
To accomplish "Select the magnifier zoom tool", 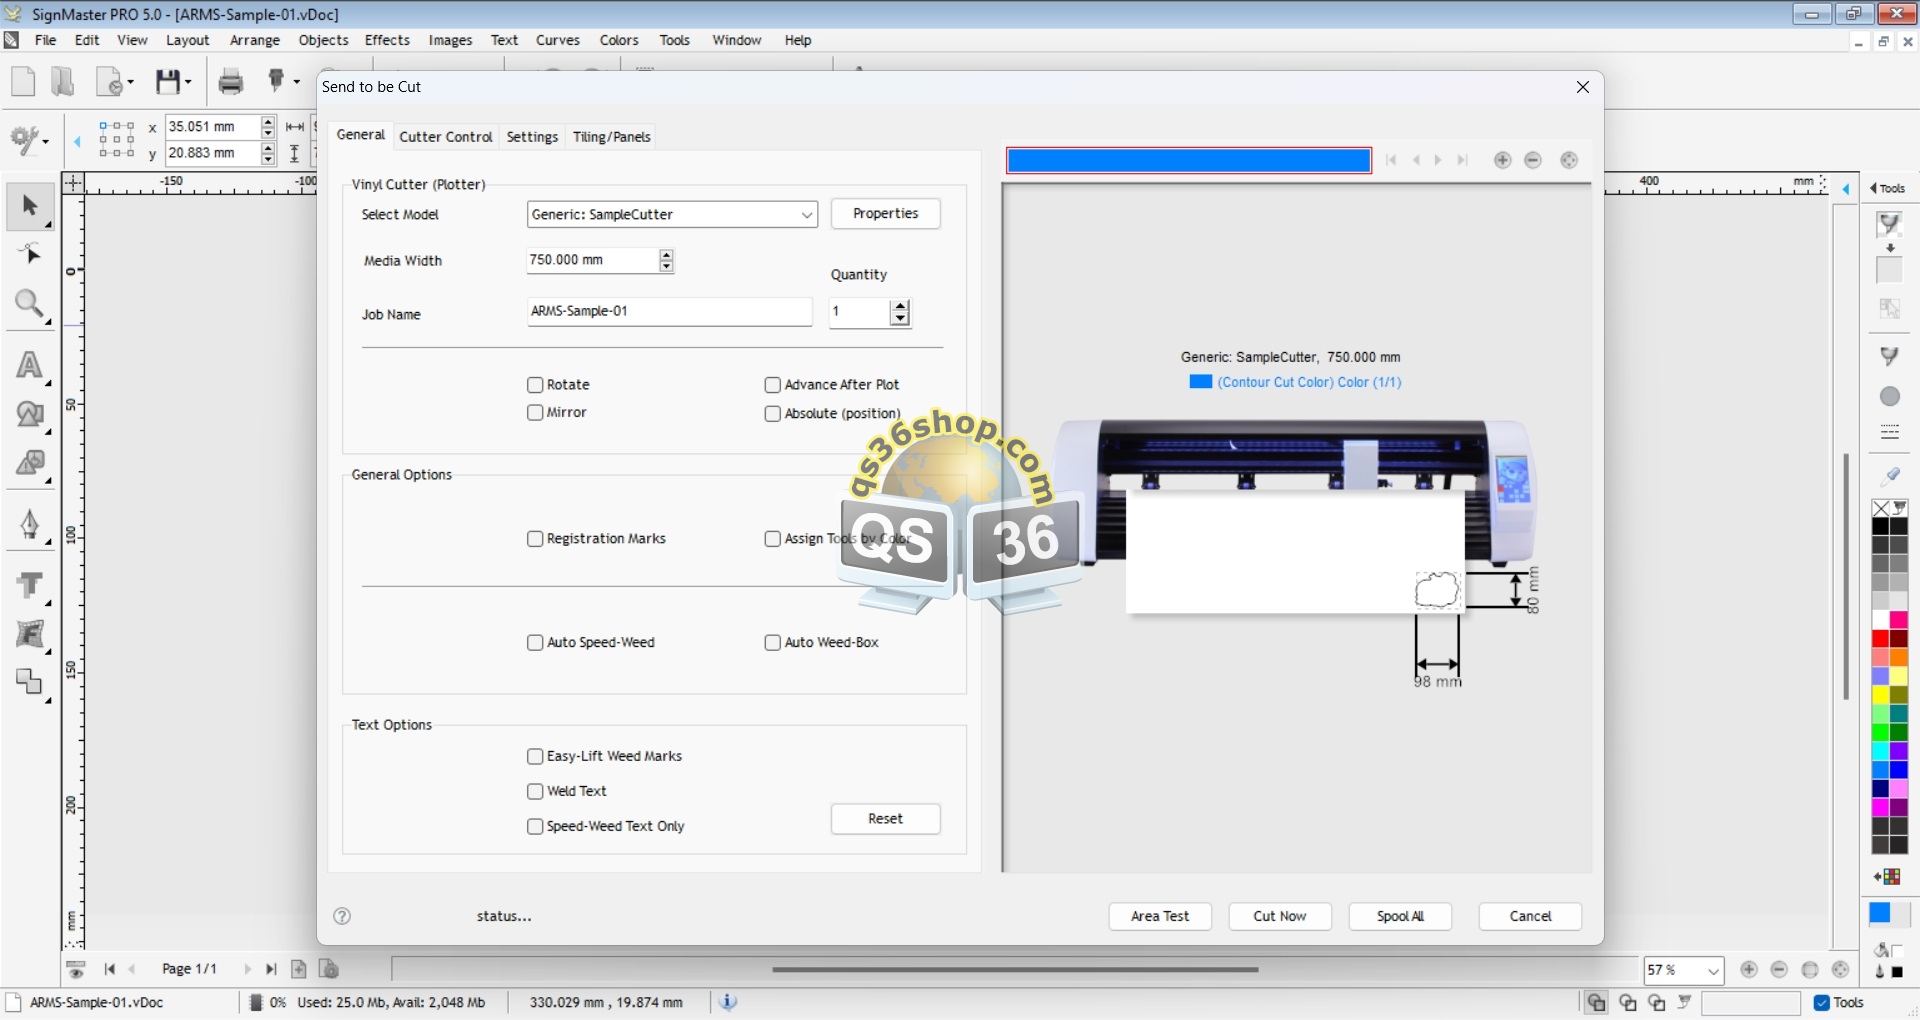I will [x=29, y=304].
